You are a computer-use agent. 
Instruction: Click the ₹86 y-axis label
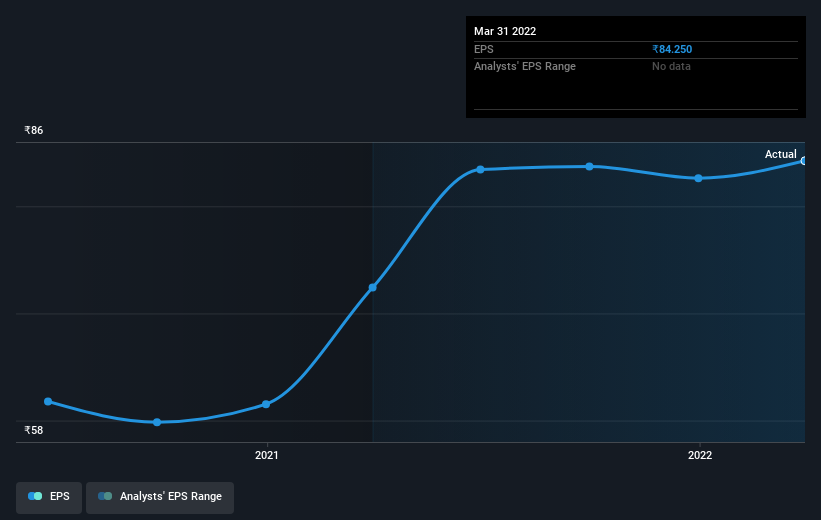34,130
